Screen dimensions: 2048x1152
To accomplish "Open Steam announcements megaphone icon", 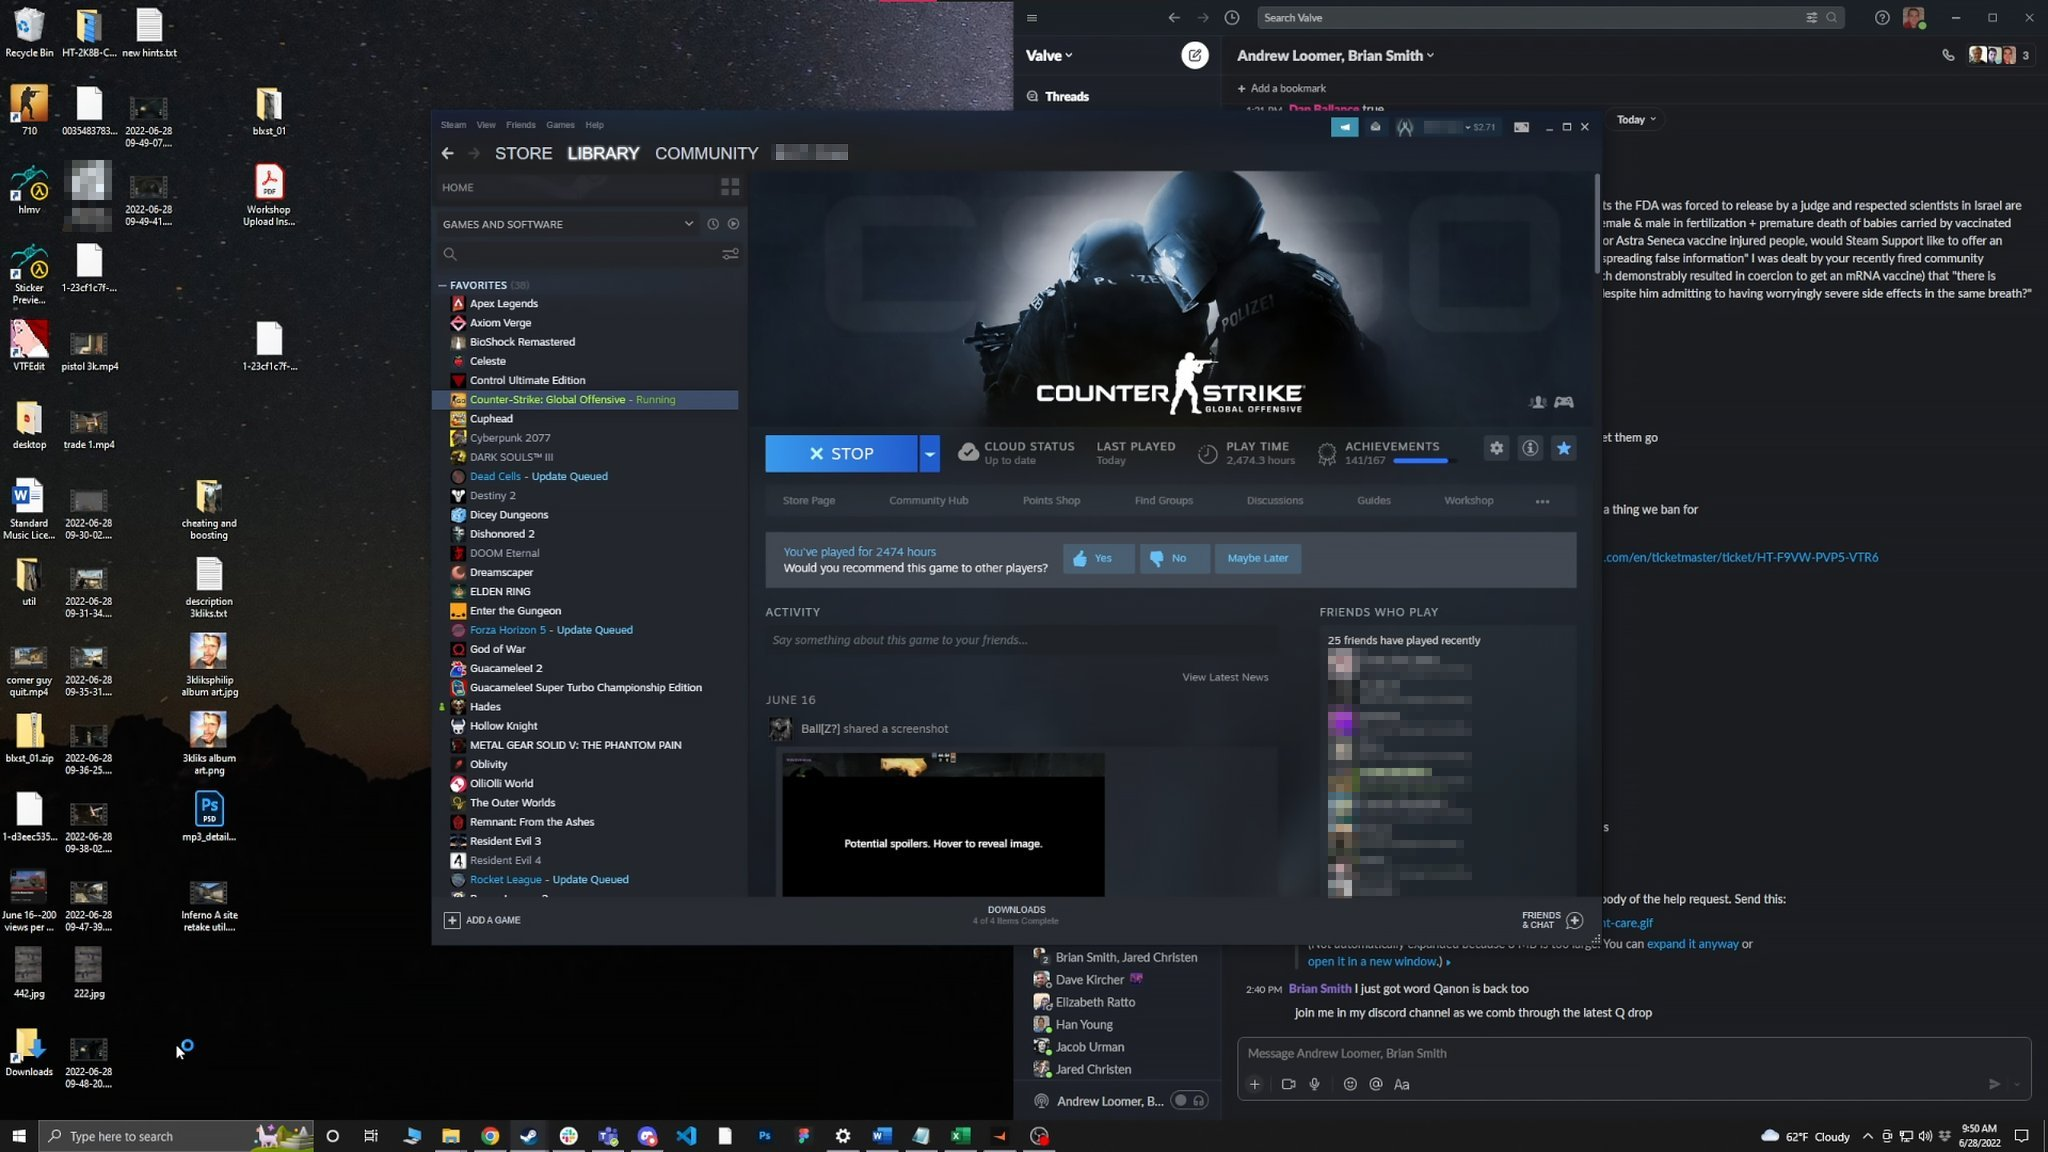I will pyautogui.click(x=1344, y=127).
